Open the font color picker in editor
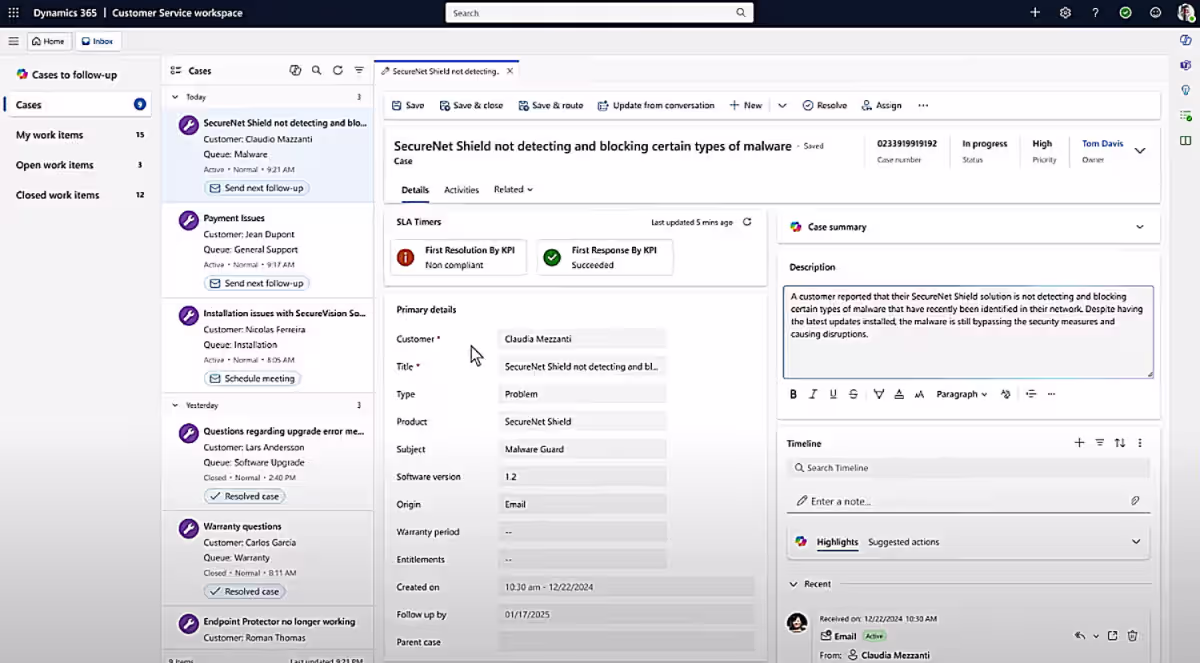This screenshot has width=1200, height=663. pos(899,394)
